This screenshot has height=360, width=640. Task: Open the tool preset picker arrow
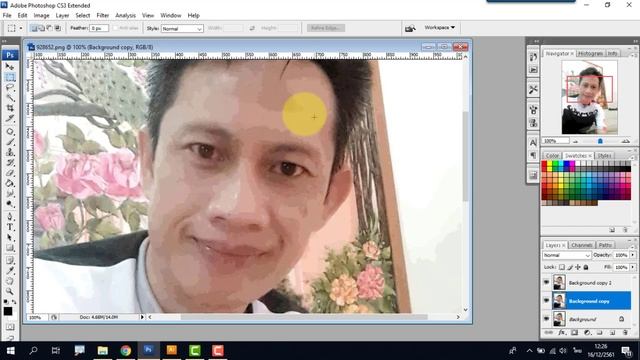tap(21, 28)
